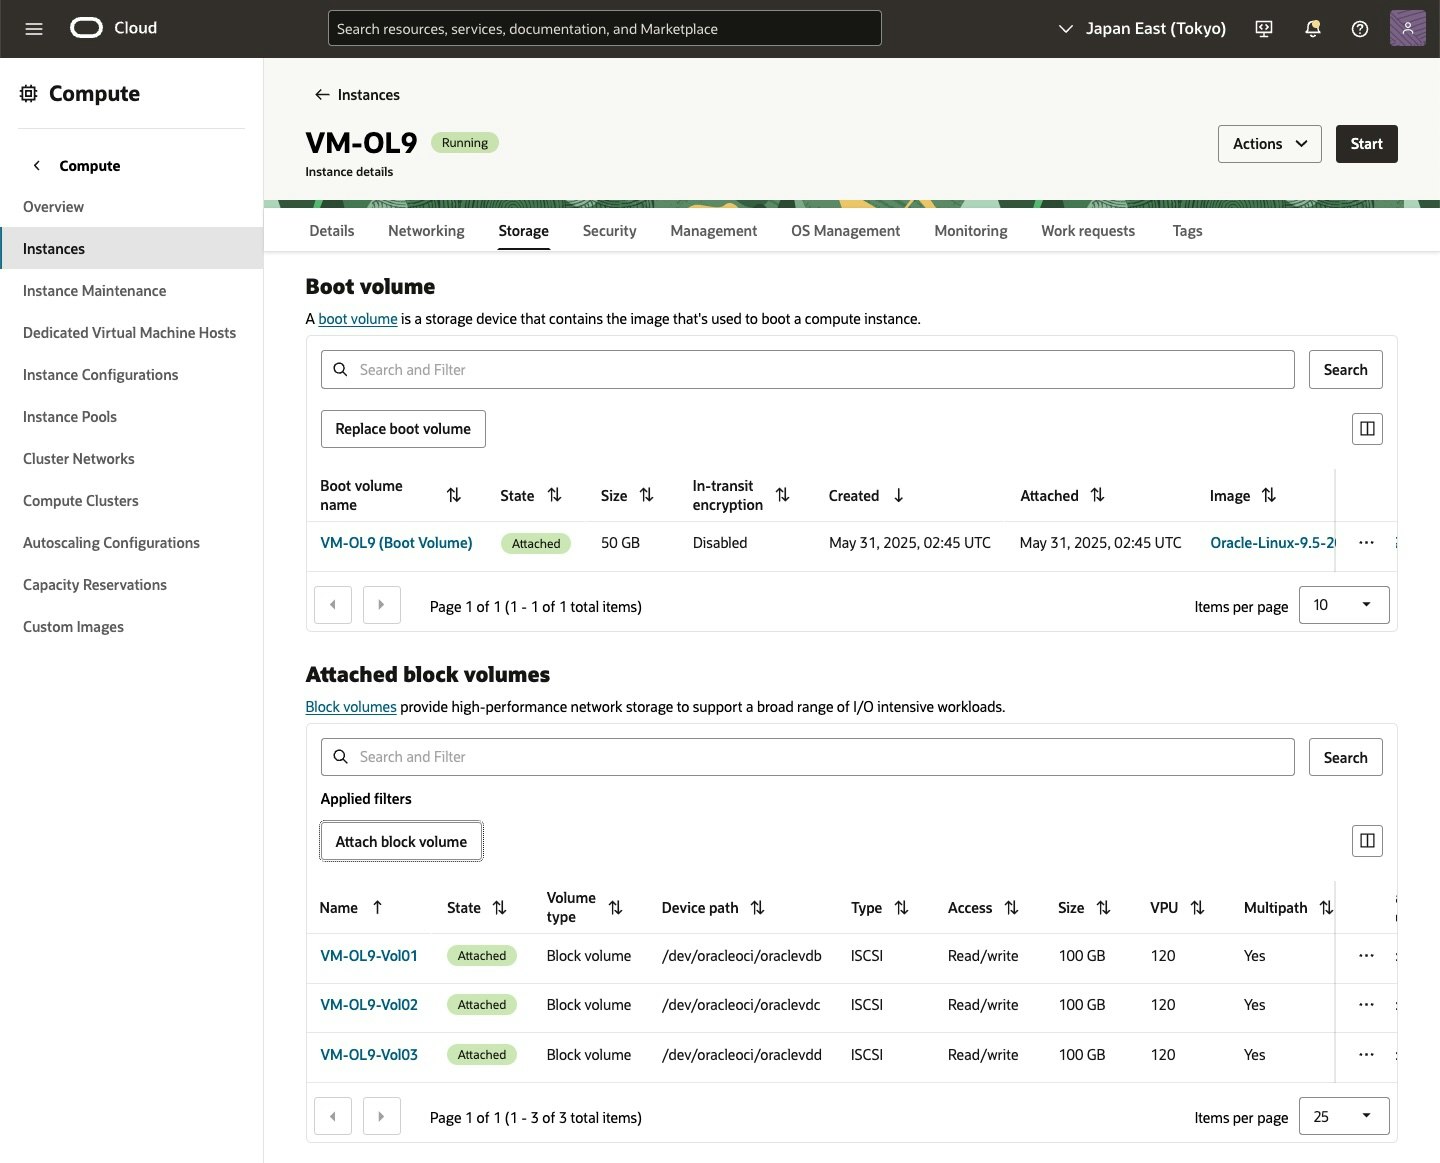Open the VM-OL9-Vol03 volume link
Screen dimensions: 1440x1163
point(369,1055)
